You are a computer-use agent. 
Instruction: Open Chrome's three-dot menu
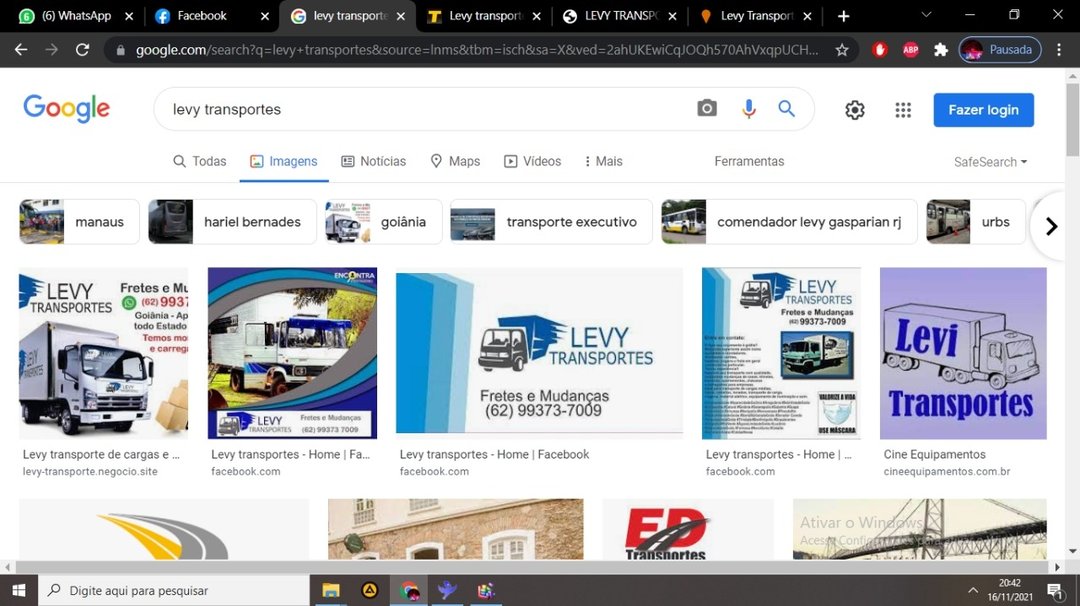pyautogui.click(x=1059, y=50)
